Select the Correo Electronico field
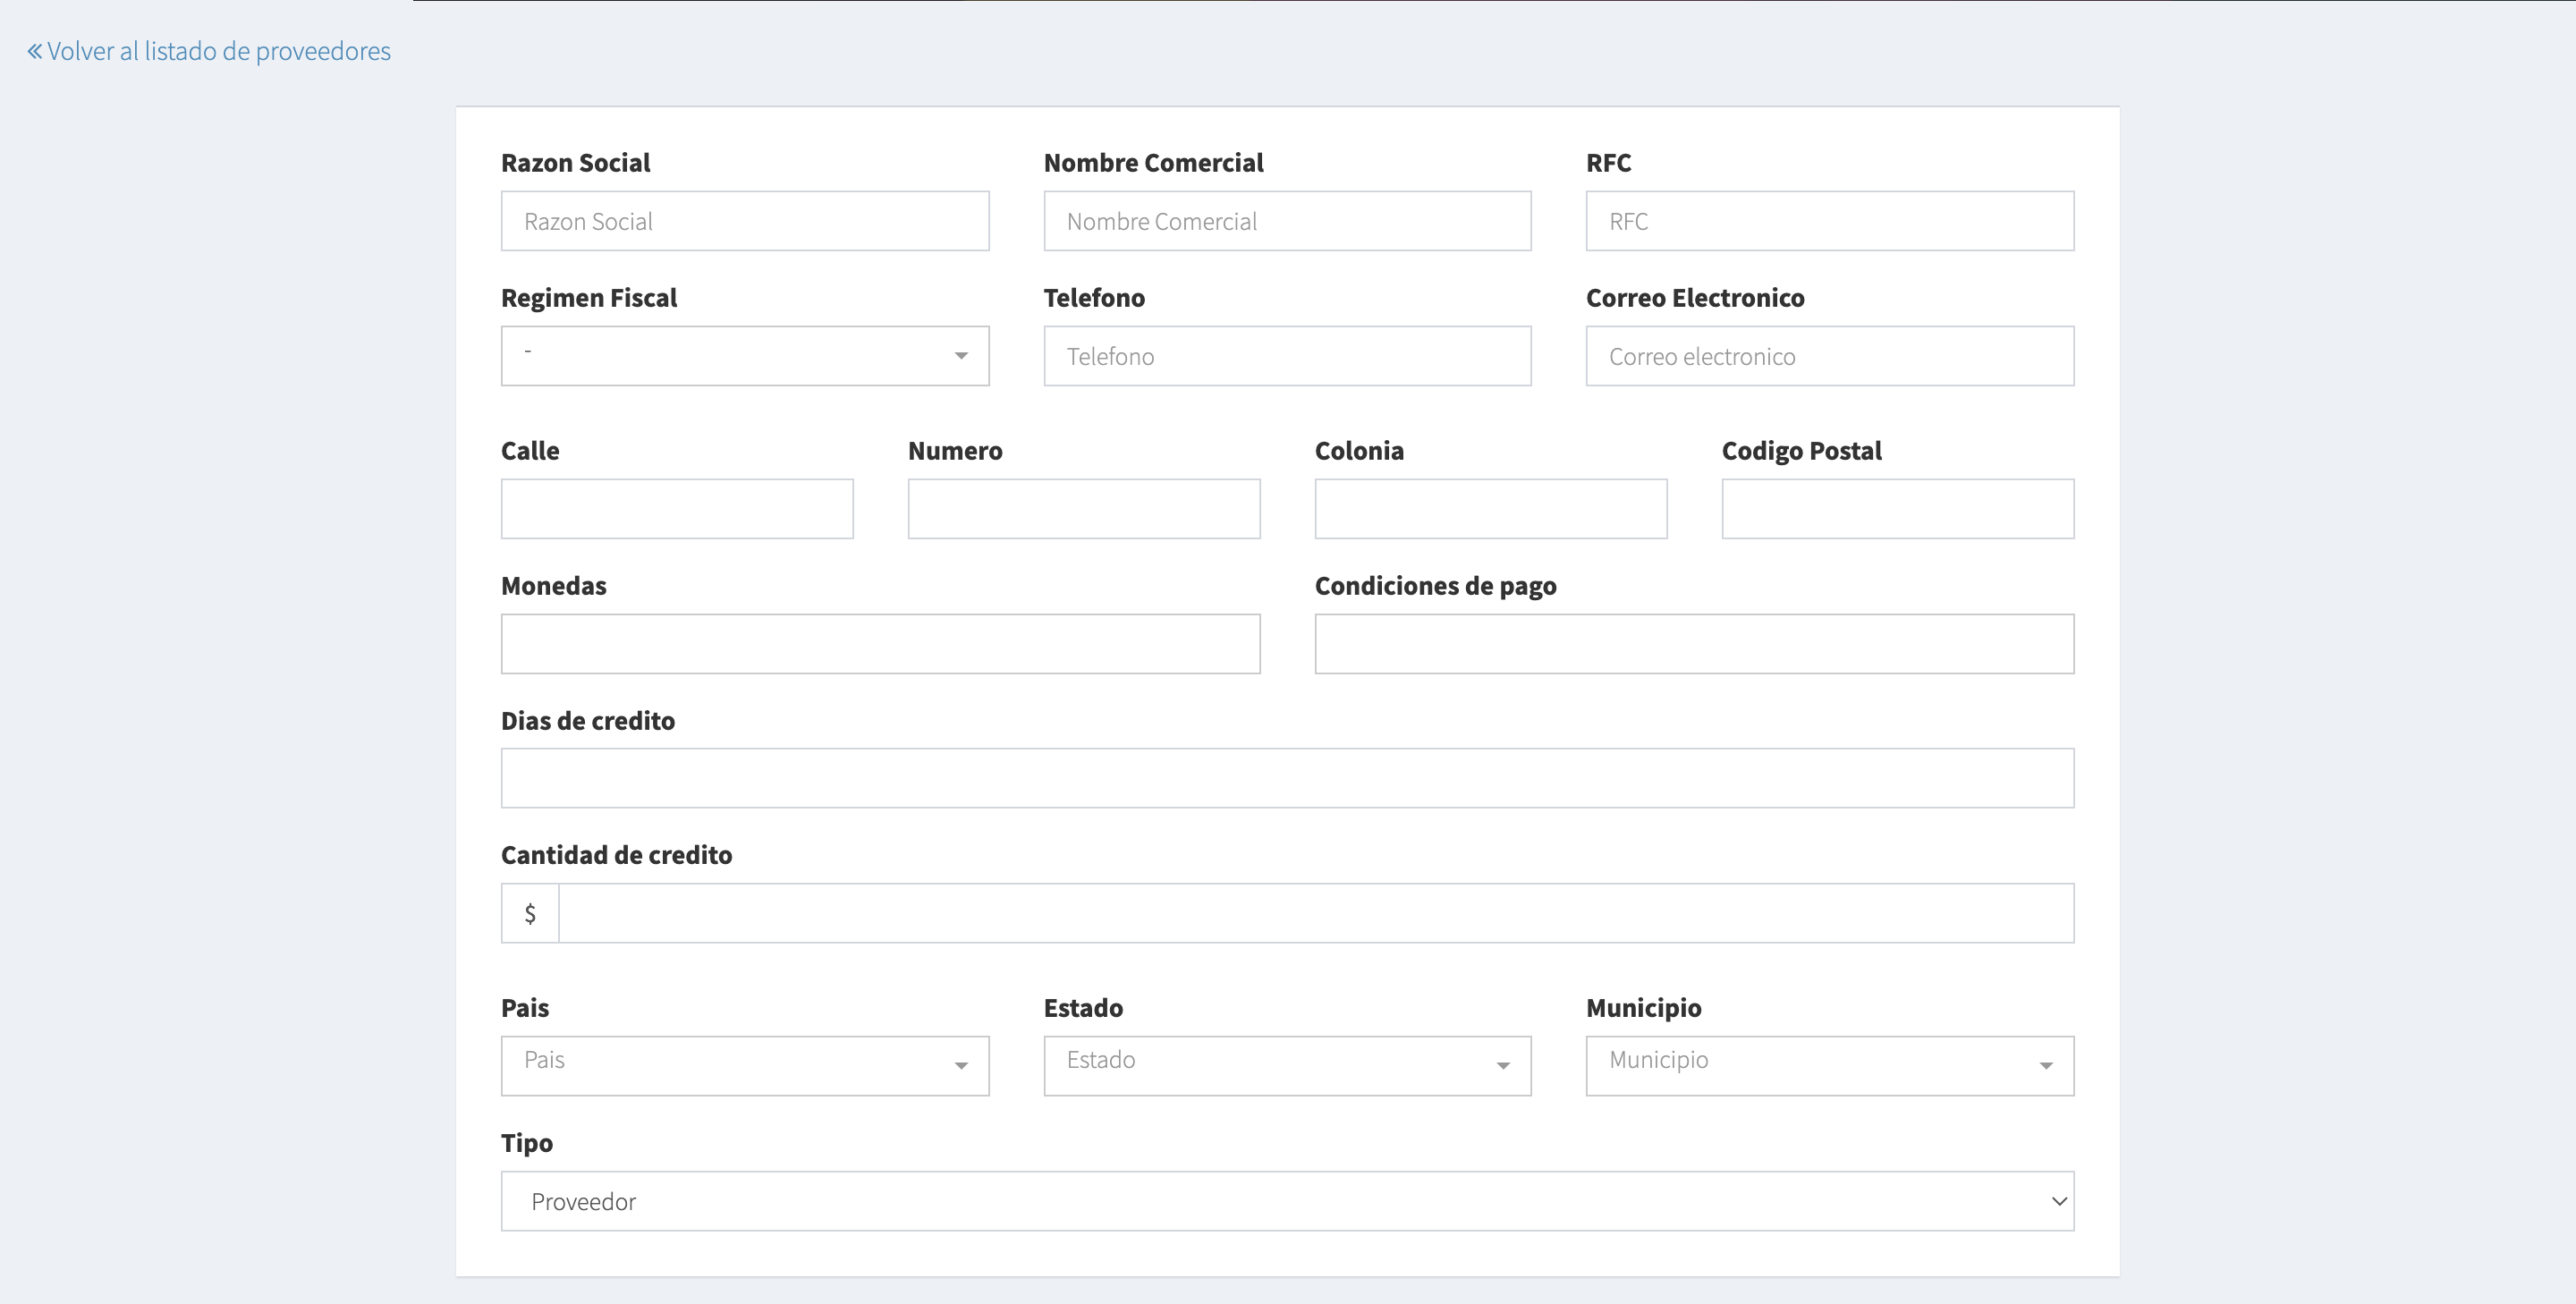The width and height of the screenshot is (2576, 1304). click(x=1829, y=356)
